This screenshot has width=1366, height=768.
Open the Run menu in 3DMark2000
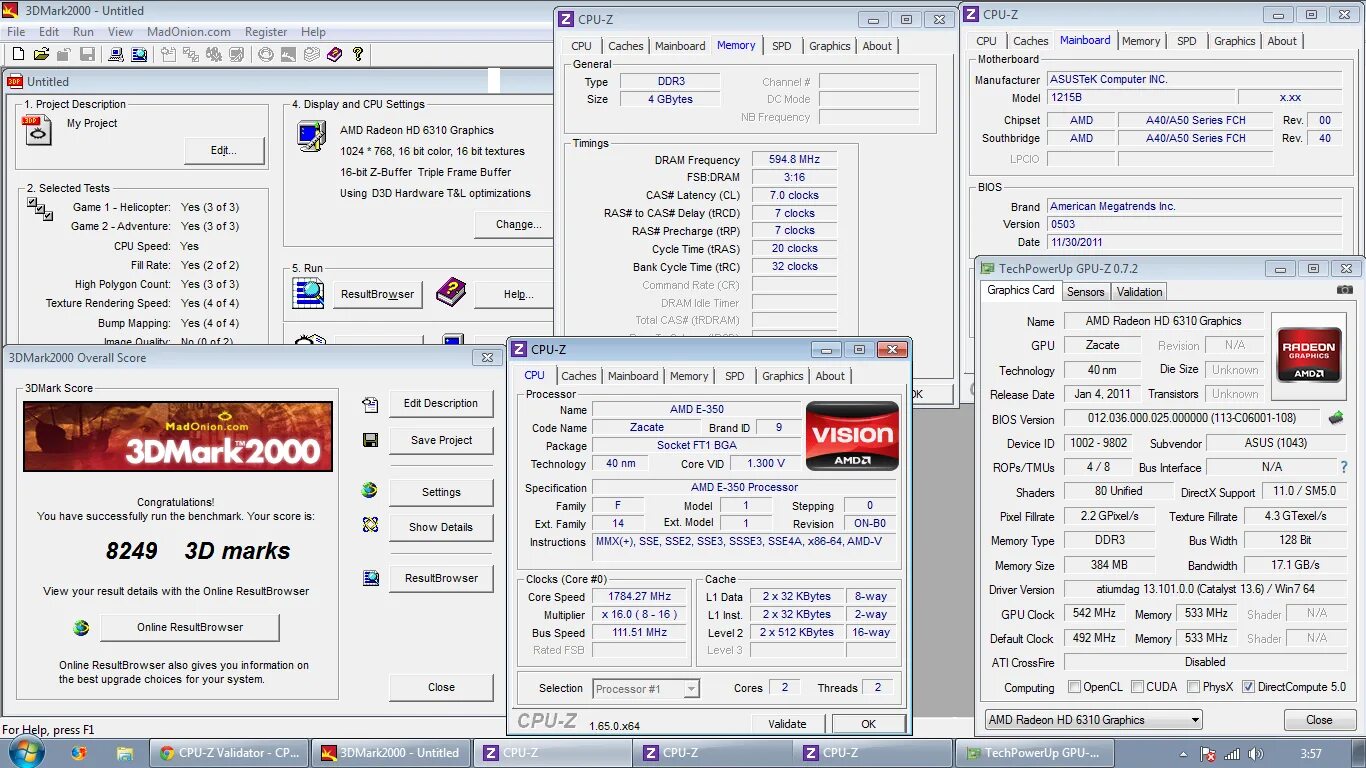[84, 32]
